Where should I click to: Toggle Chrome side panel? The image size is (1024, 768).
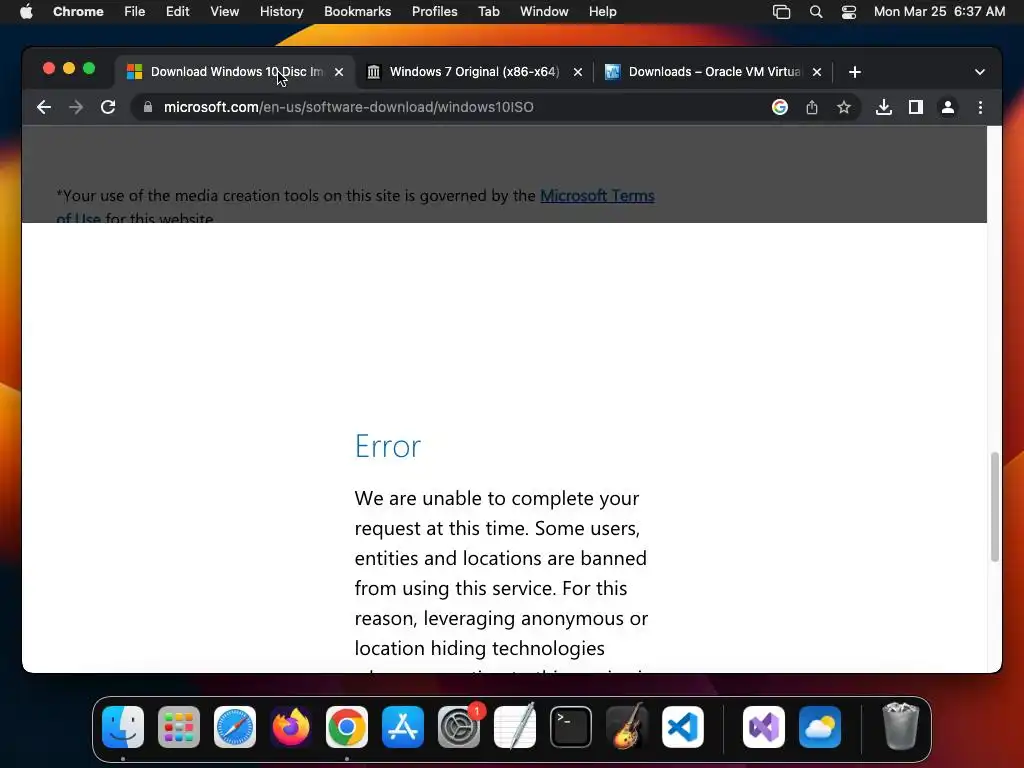[916, 107]
